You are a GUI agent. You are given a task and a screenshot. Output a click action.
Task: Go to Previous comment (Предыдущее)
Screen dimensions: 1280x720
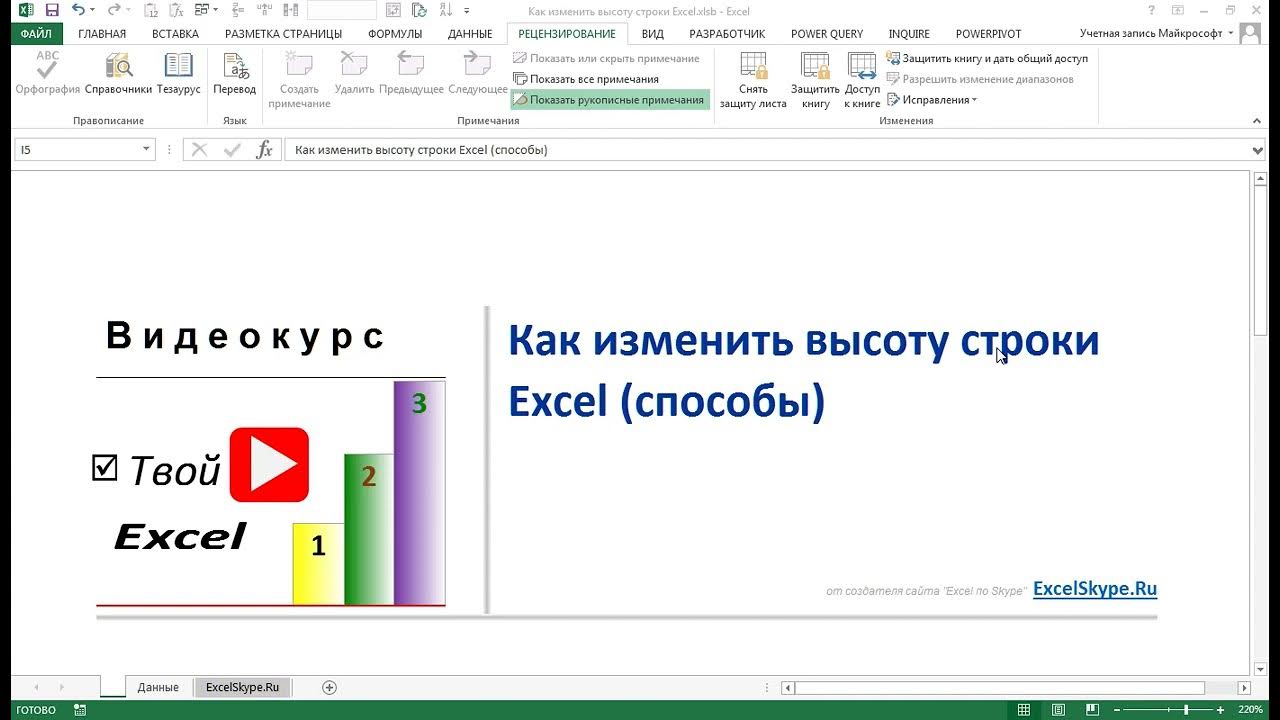pos(411,74)
